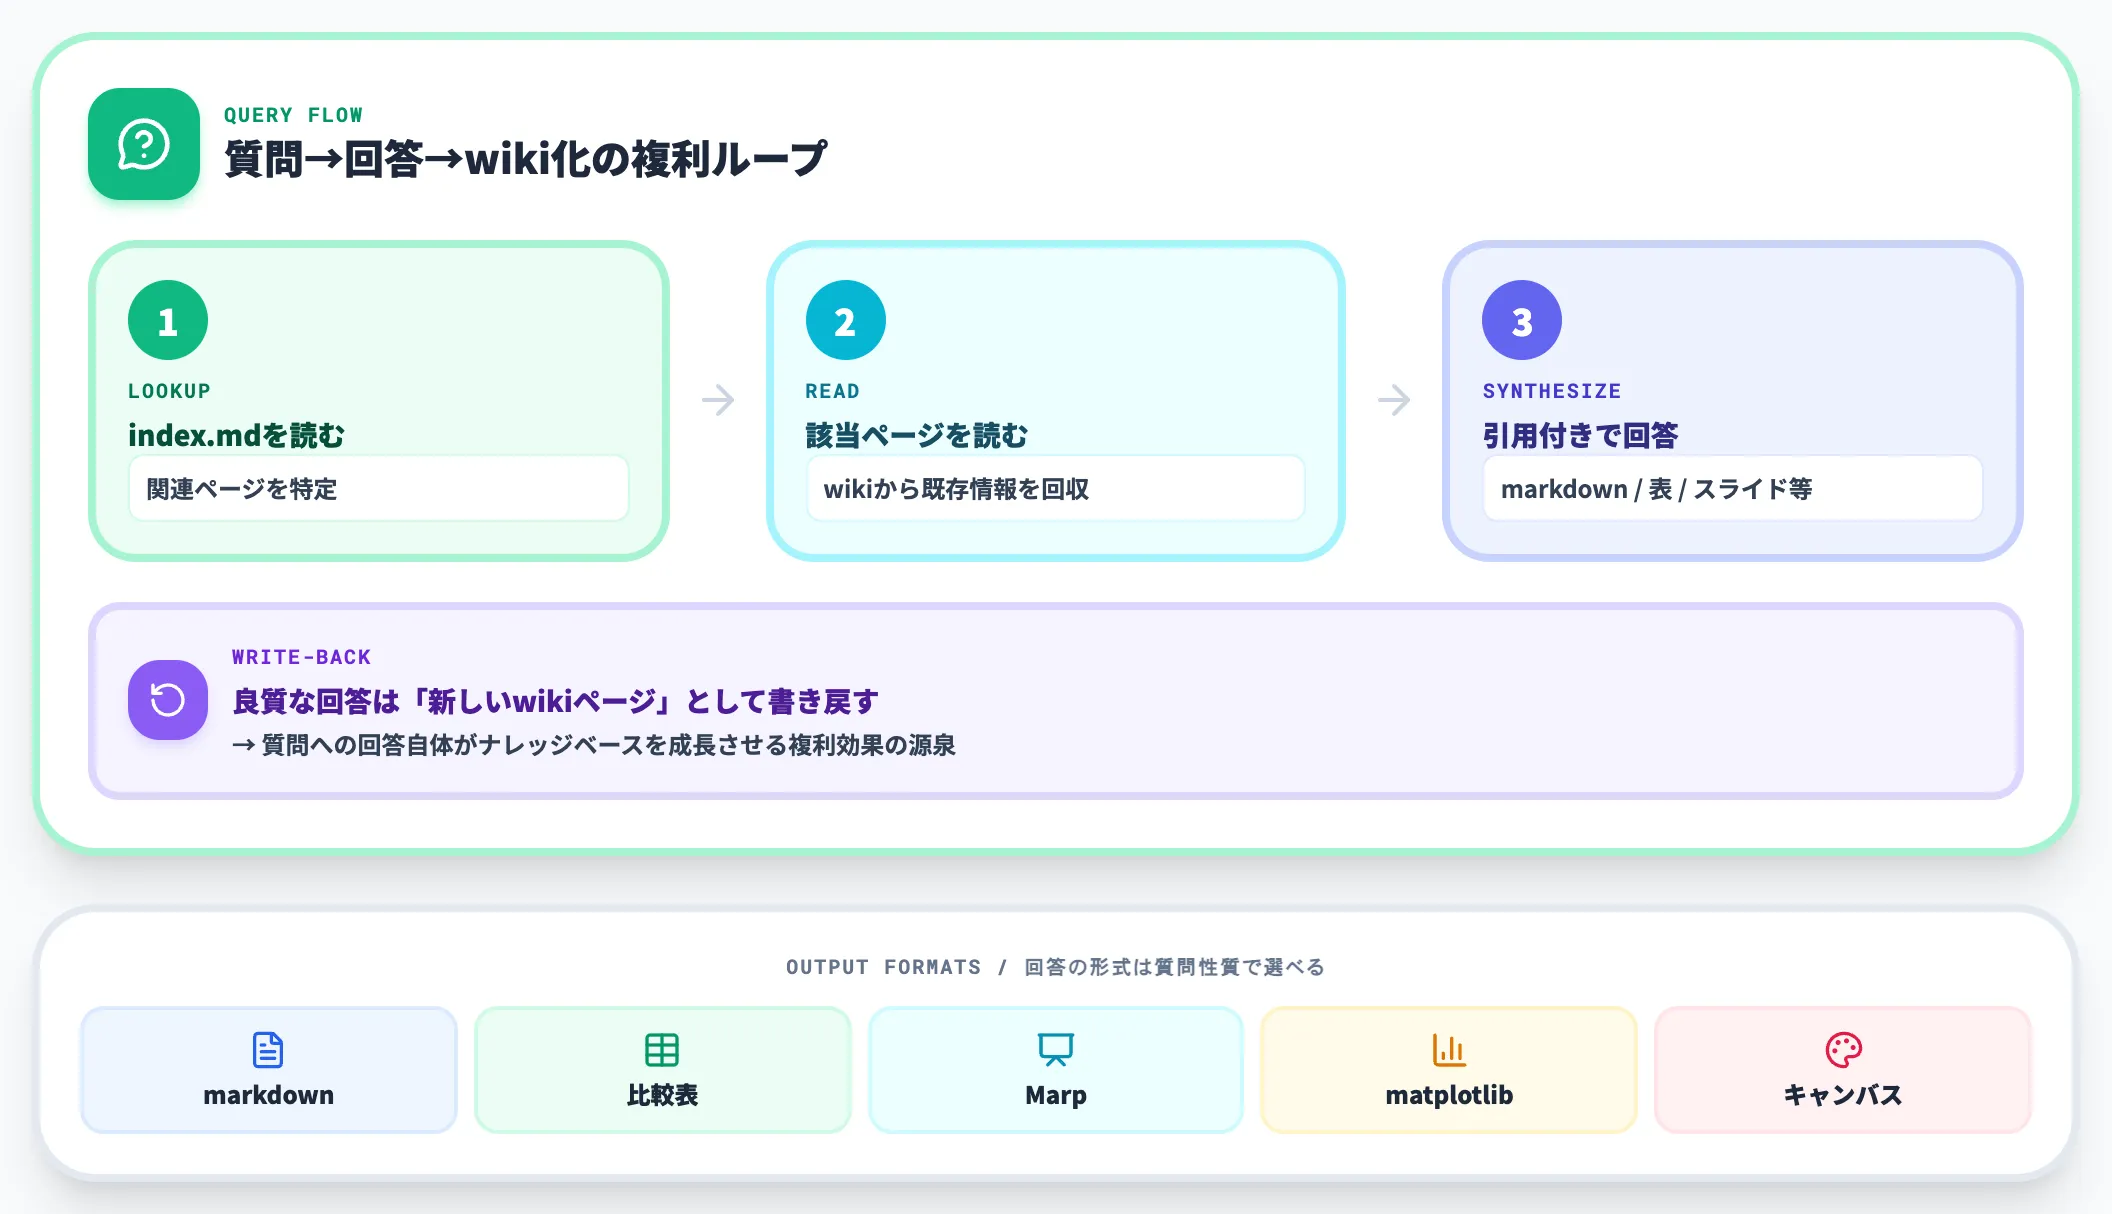Click the green table icon above 比較表
This screenshot has width=2112, height=1214.
point(662,1050)
